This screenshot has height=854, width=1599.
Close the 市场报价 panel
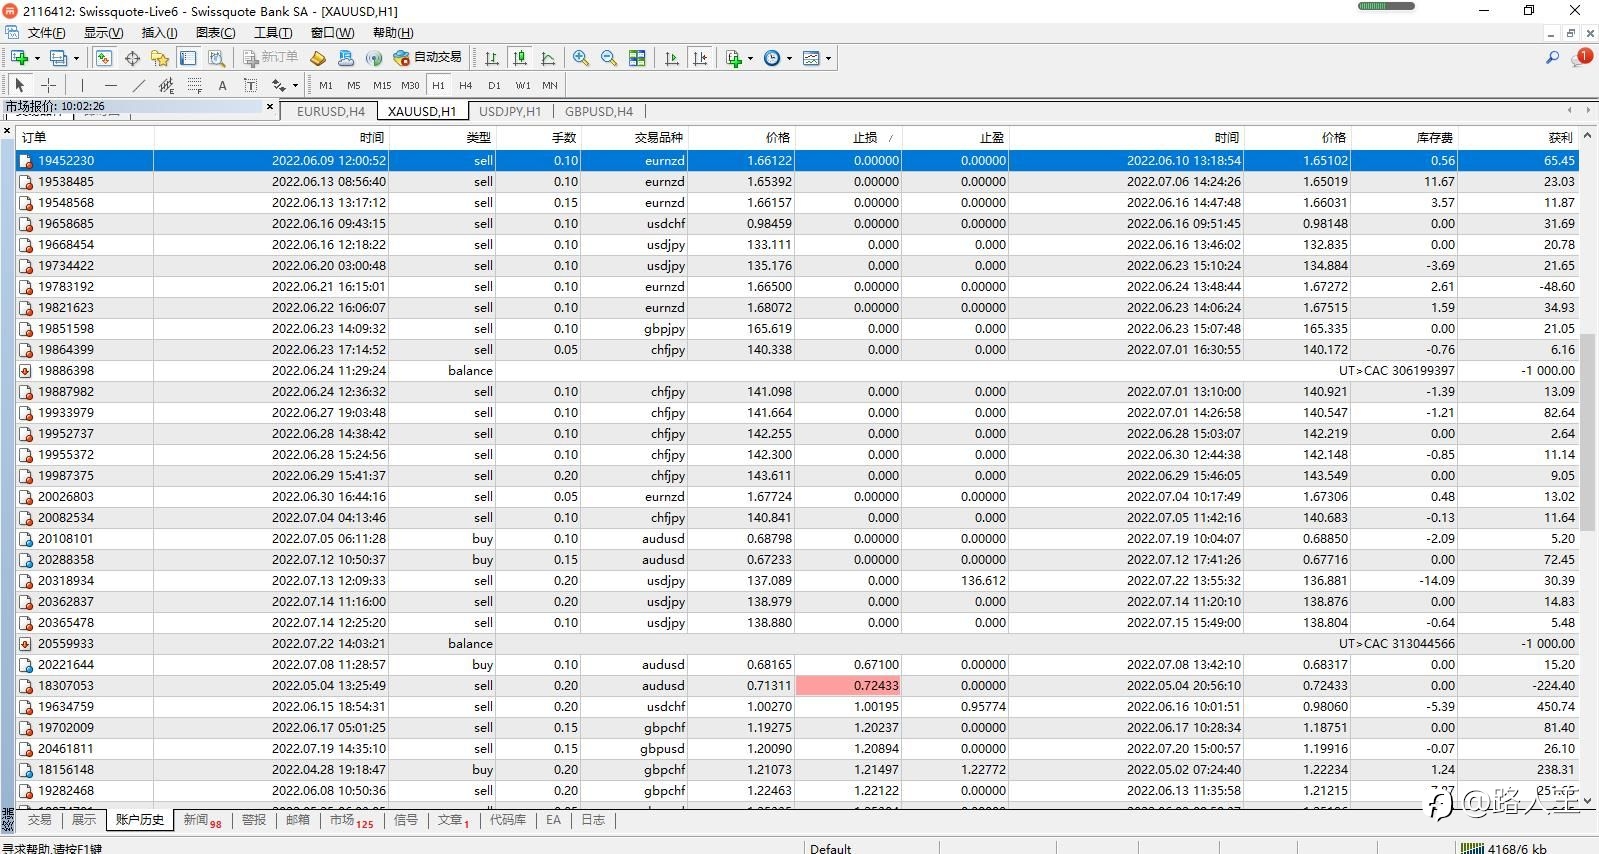pyautogui.click(x=270, y=106)
